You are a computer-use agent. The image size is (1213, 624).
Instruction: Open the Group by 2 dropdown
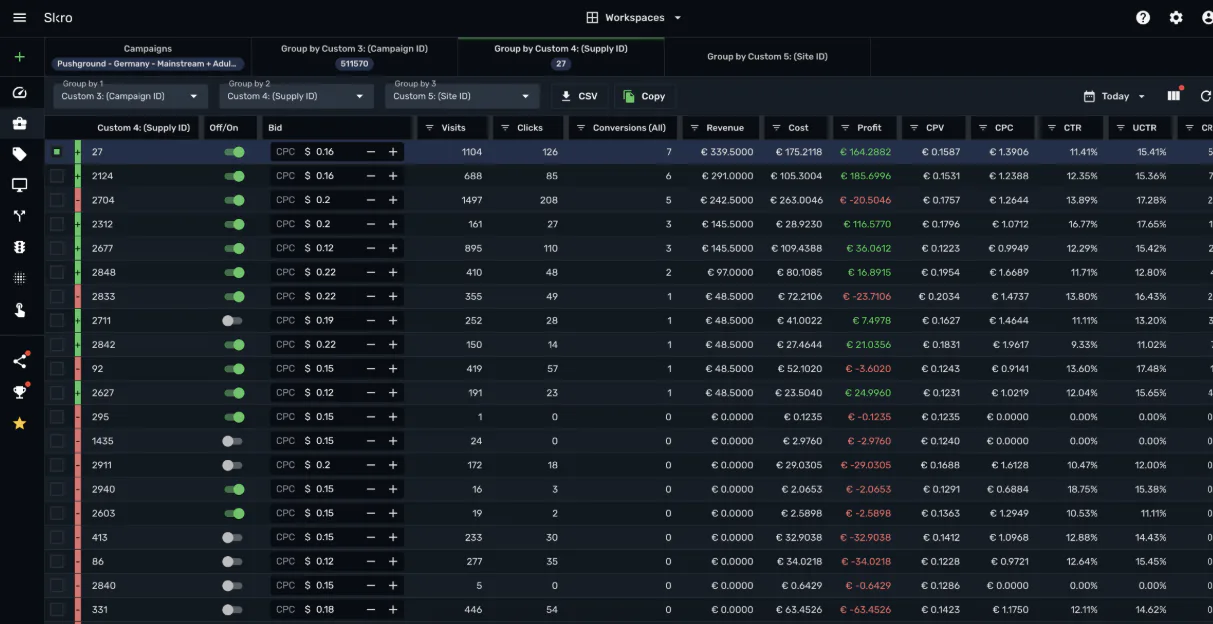[296, 96]
